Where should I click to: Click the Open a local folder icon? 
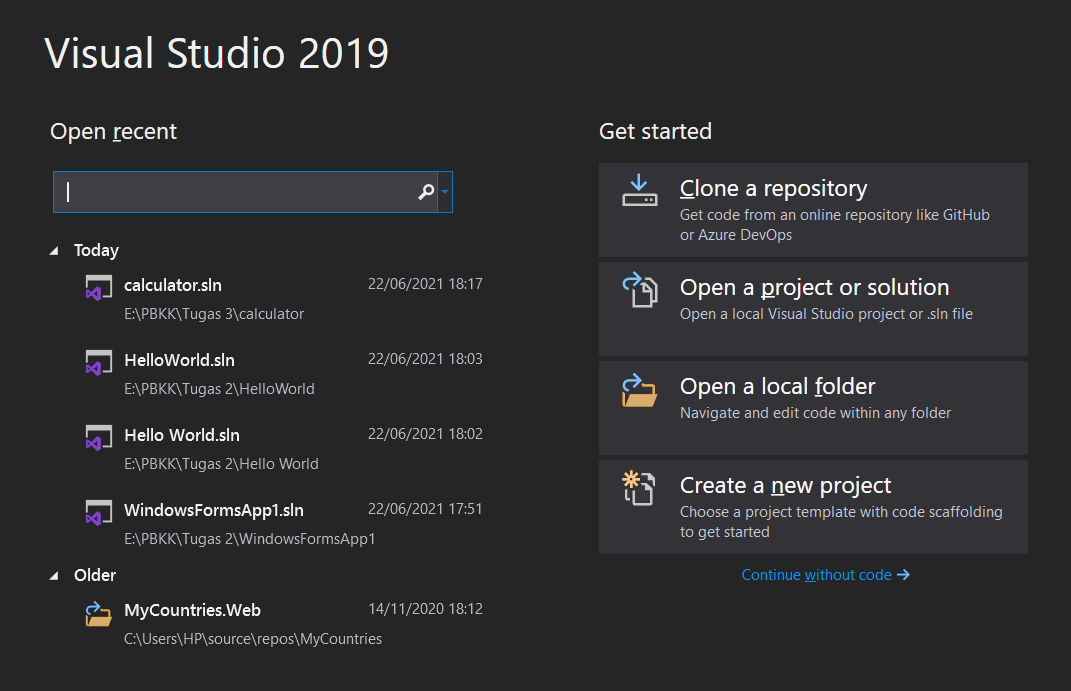pyautogui.click(x=639, y=390)
